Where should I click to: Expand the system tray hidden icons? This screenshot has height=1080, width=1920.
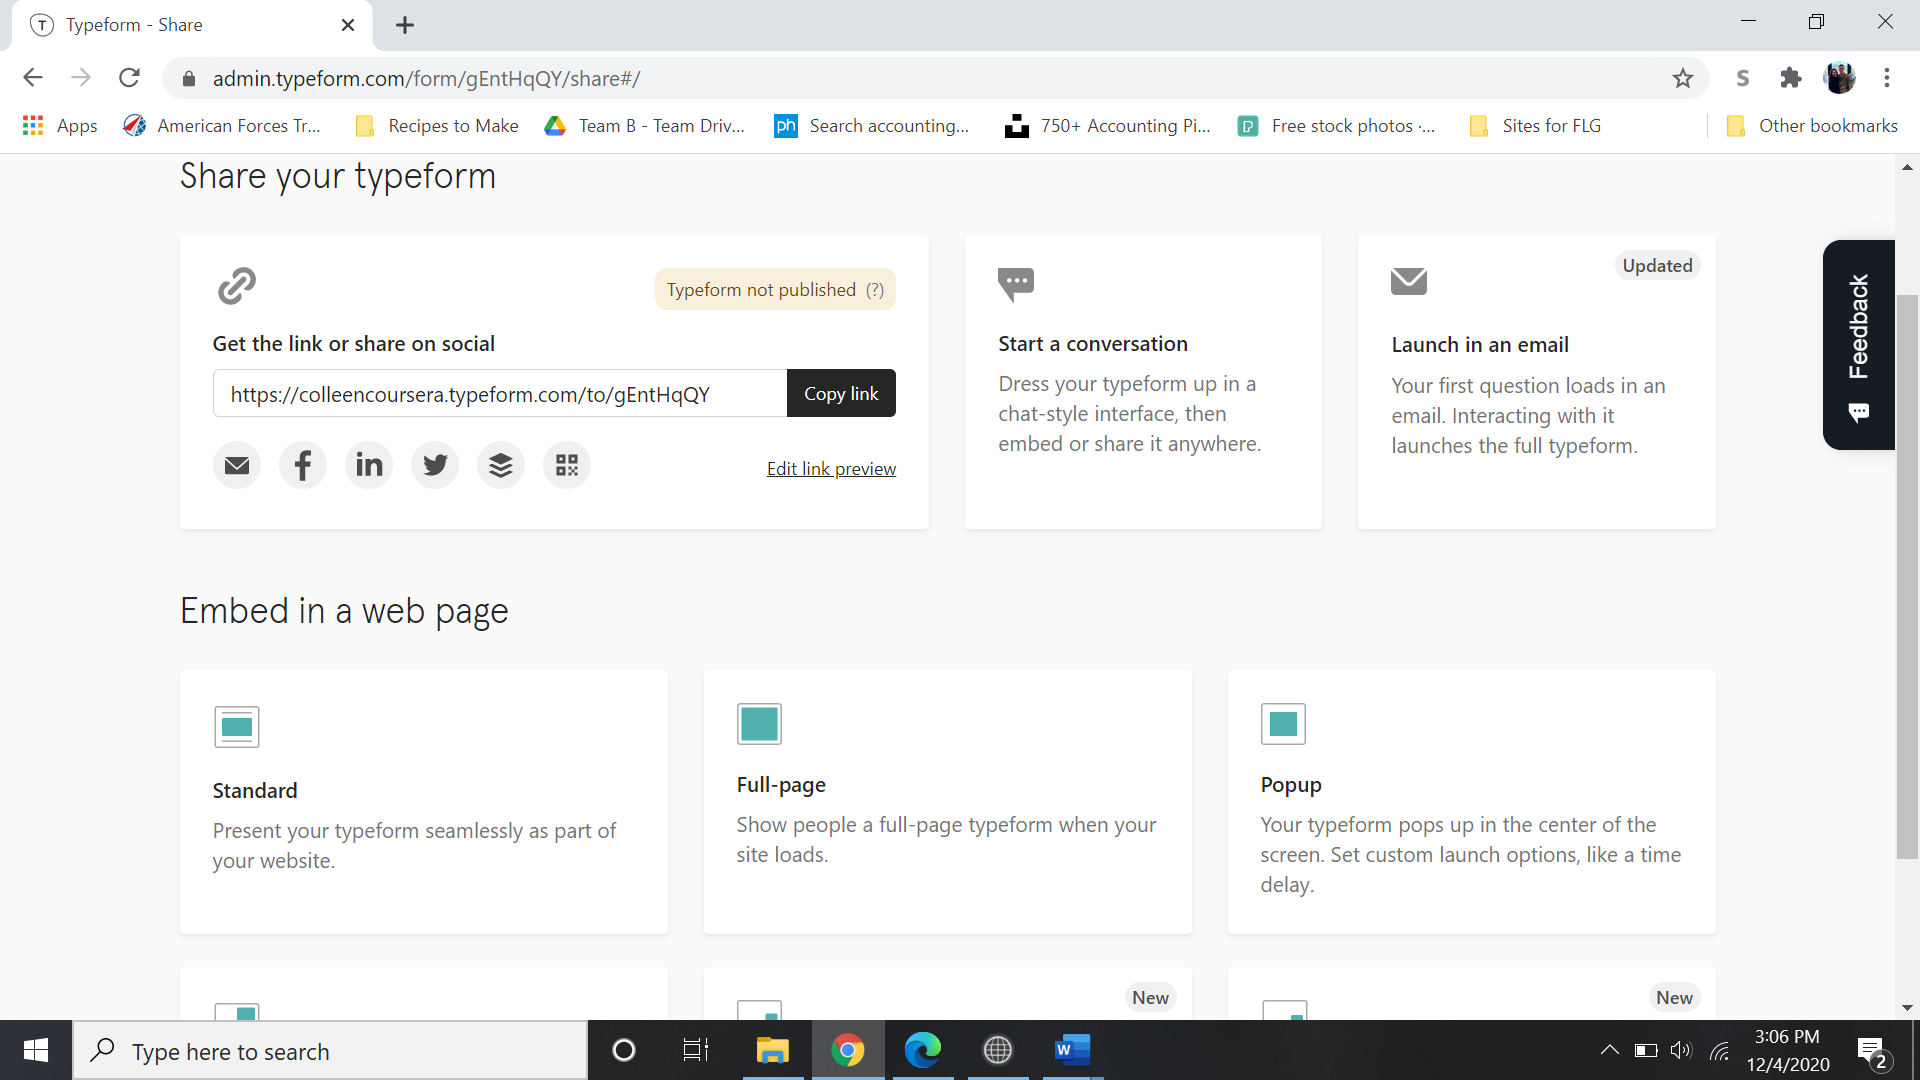[1609, 1050]
